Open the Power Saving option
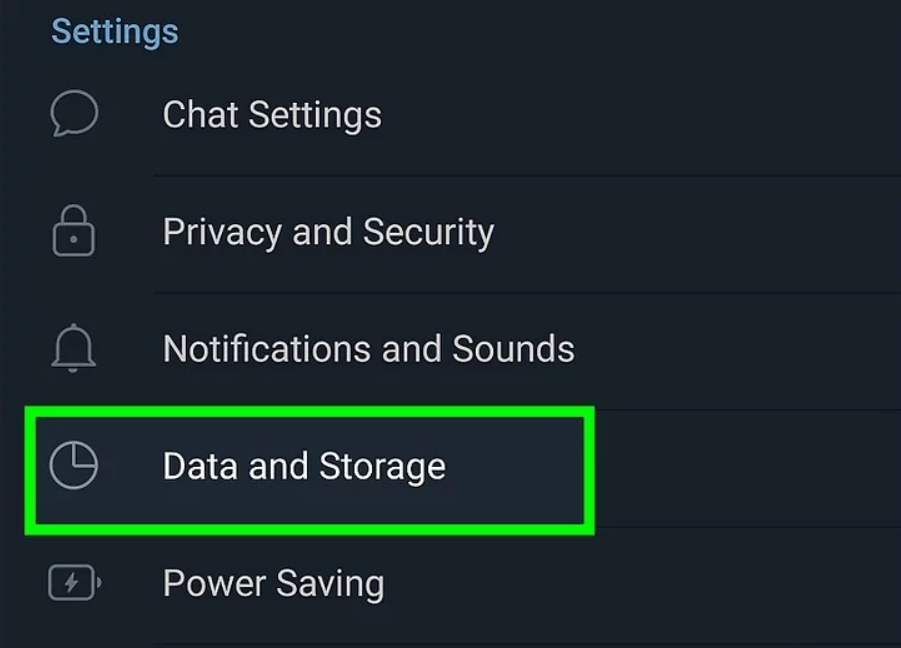The width and height of the screenshot is (901, 648). click(x=273, y=584)
